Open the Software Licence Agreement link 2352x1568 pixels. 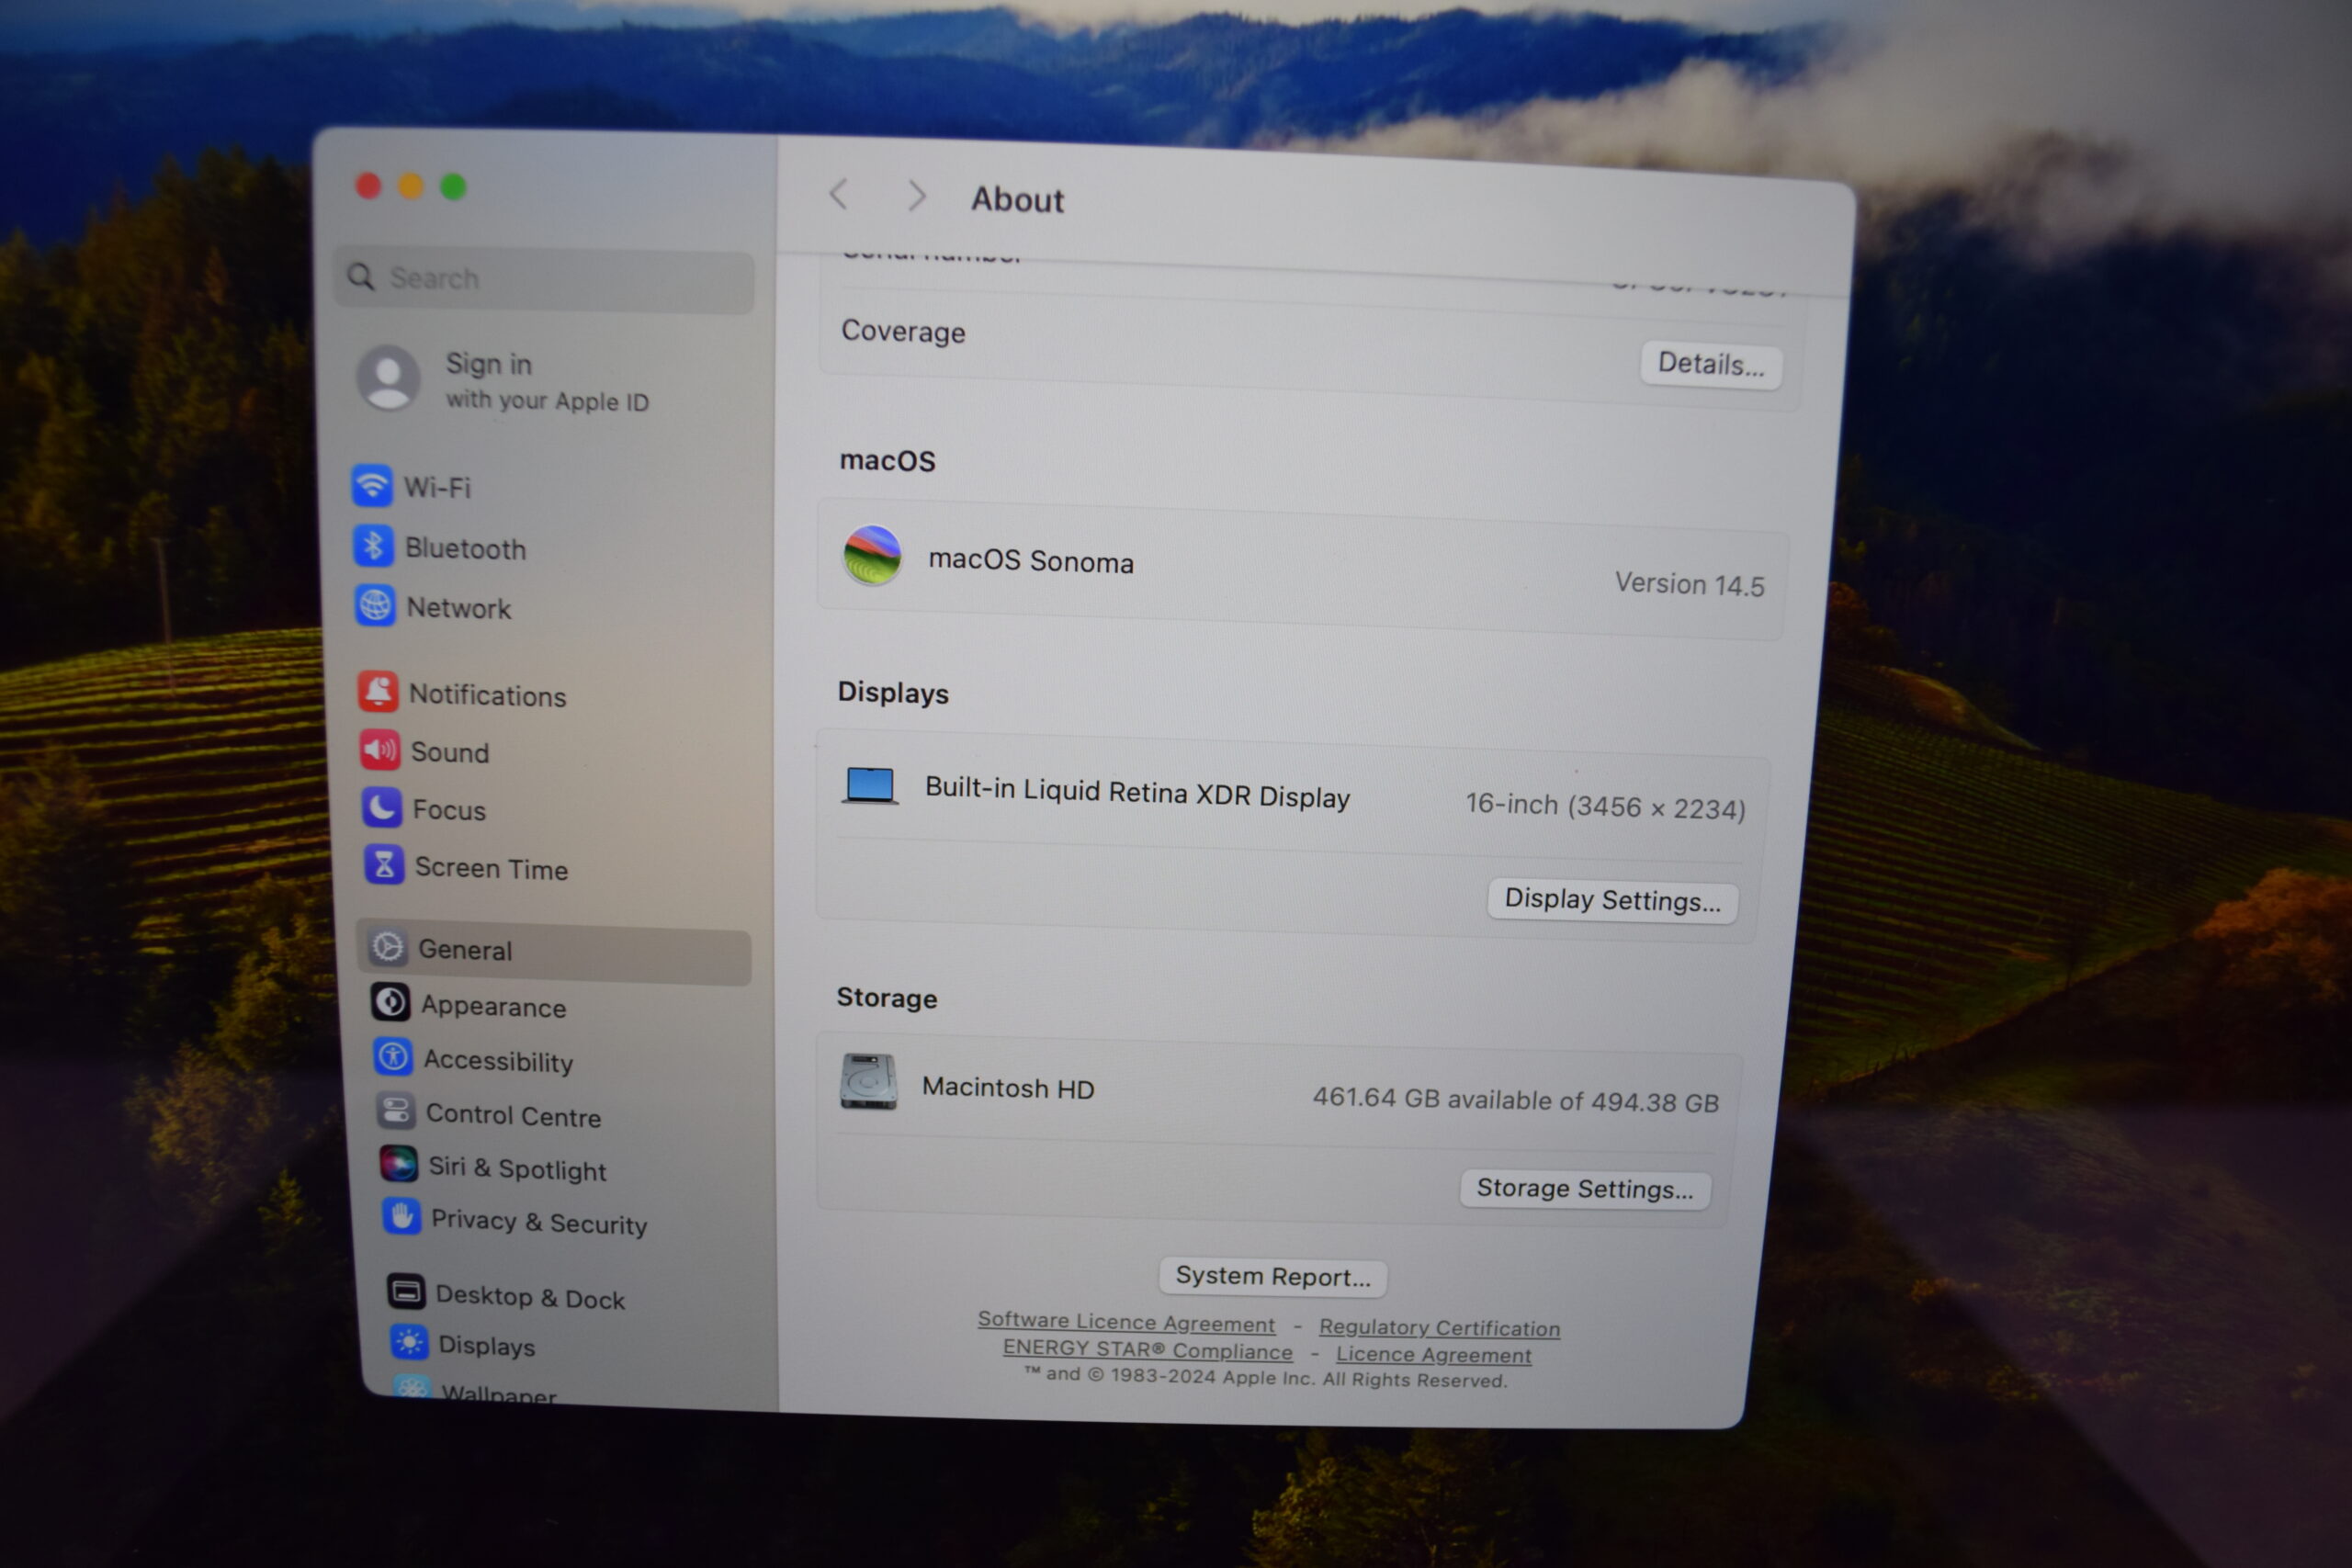(x=1126, y=1322)
